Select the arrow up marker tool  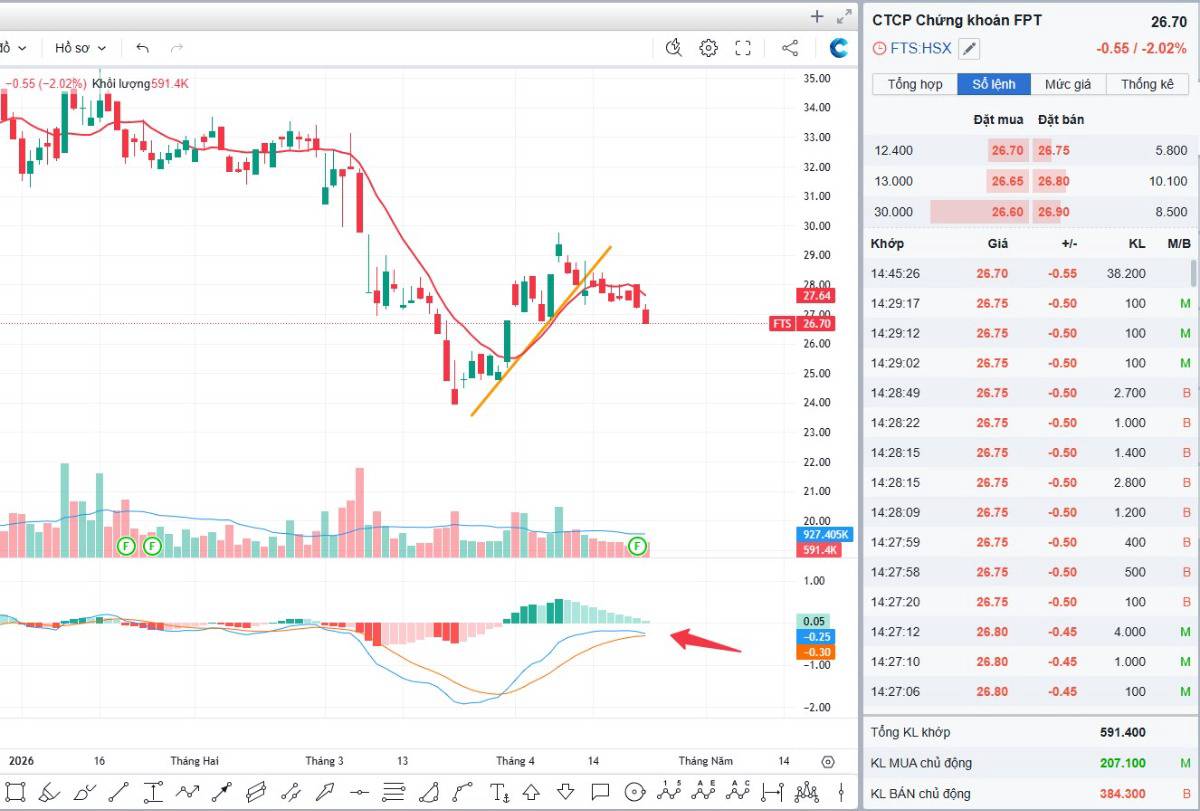point(531,792)
